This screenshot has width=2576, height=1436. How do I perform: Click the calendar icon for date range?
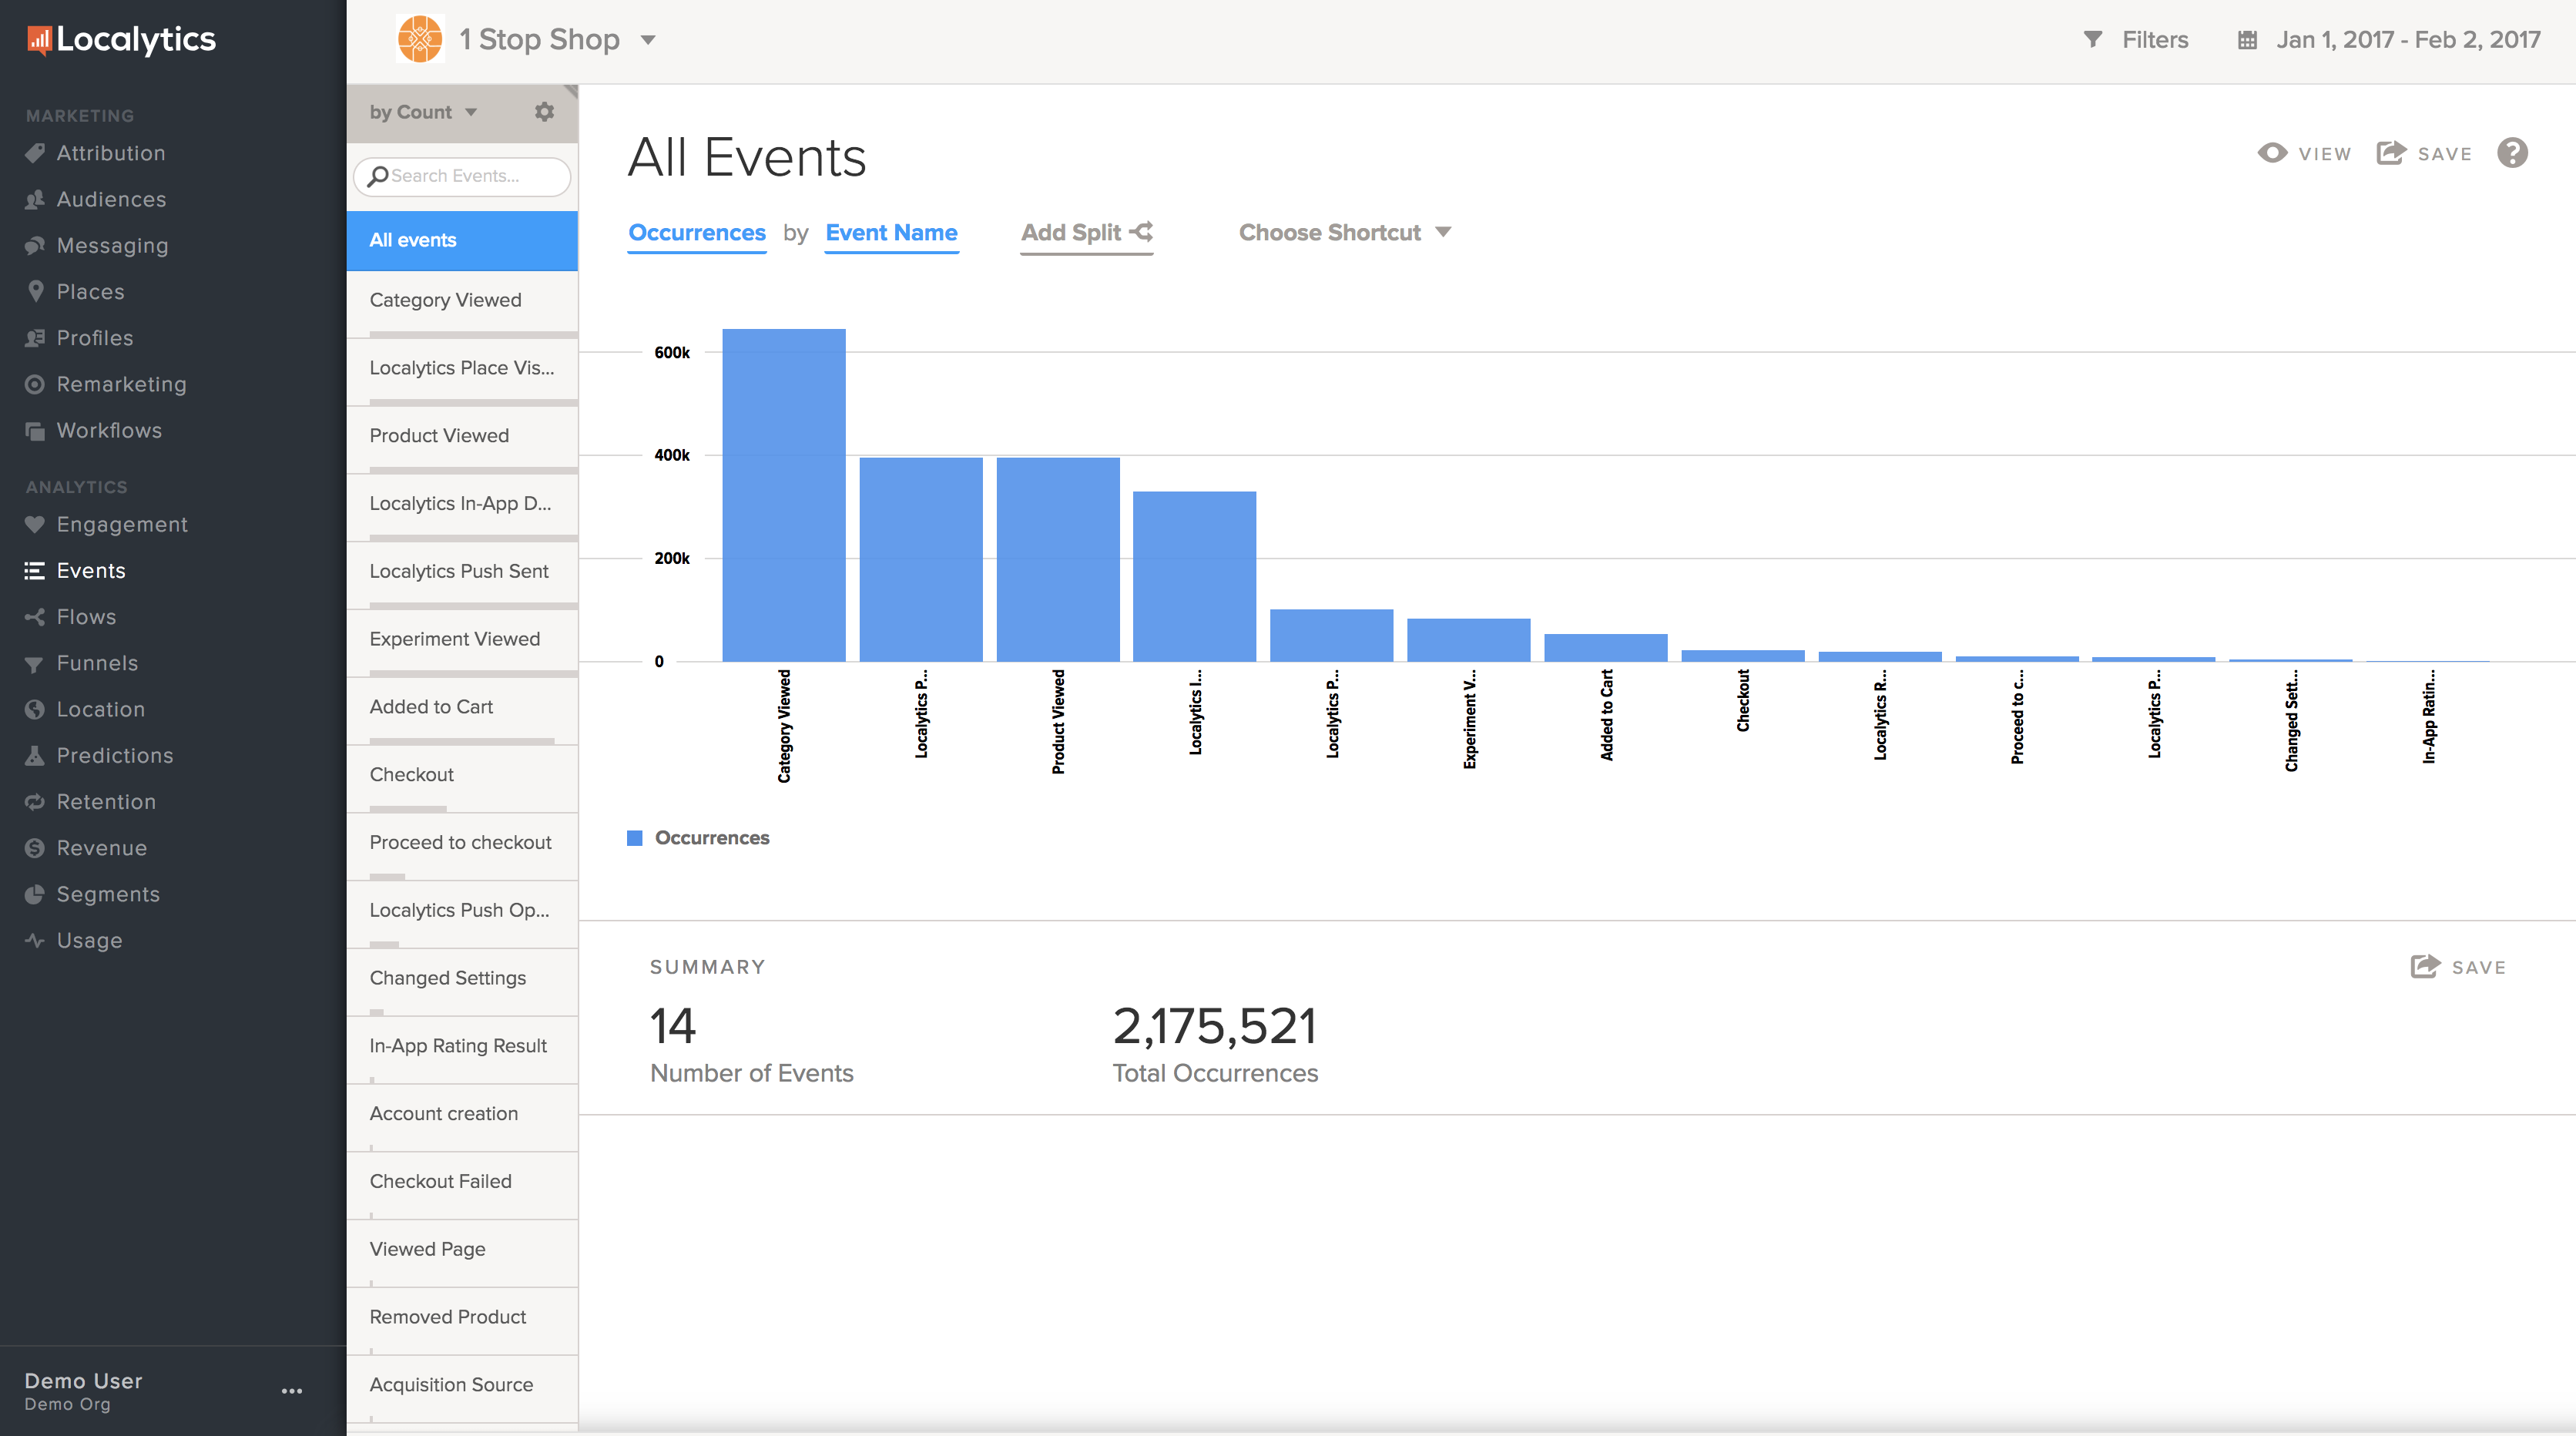pyautogui.click(x=2247, y=40)
